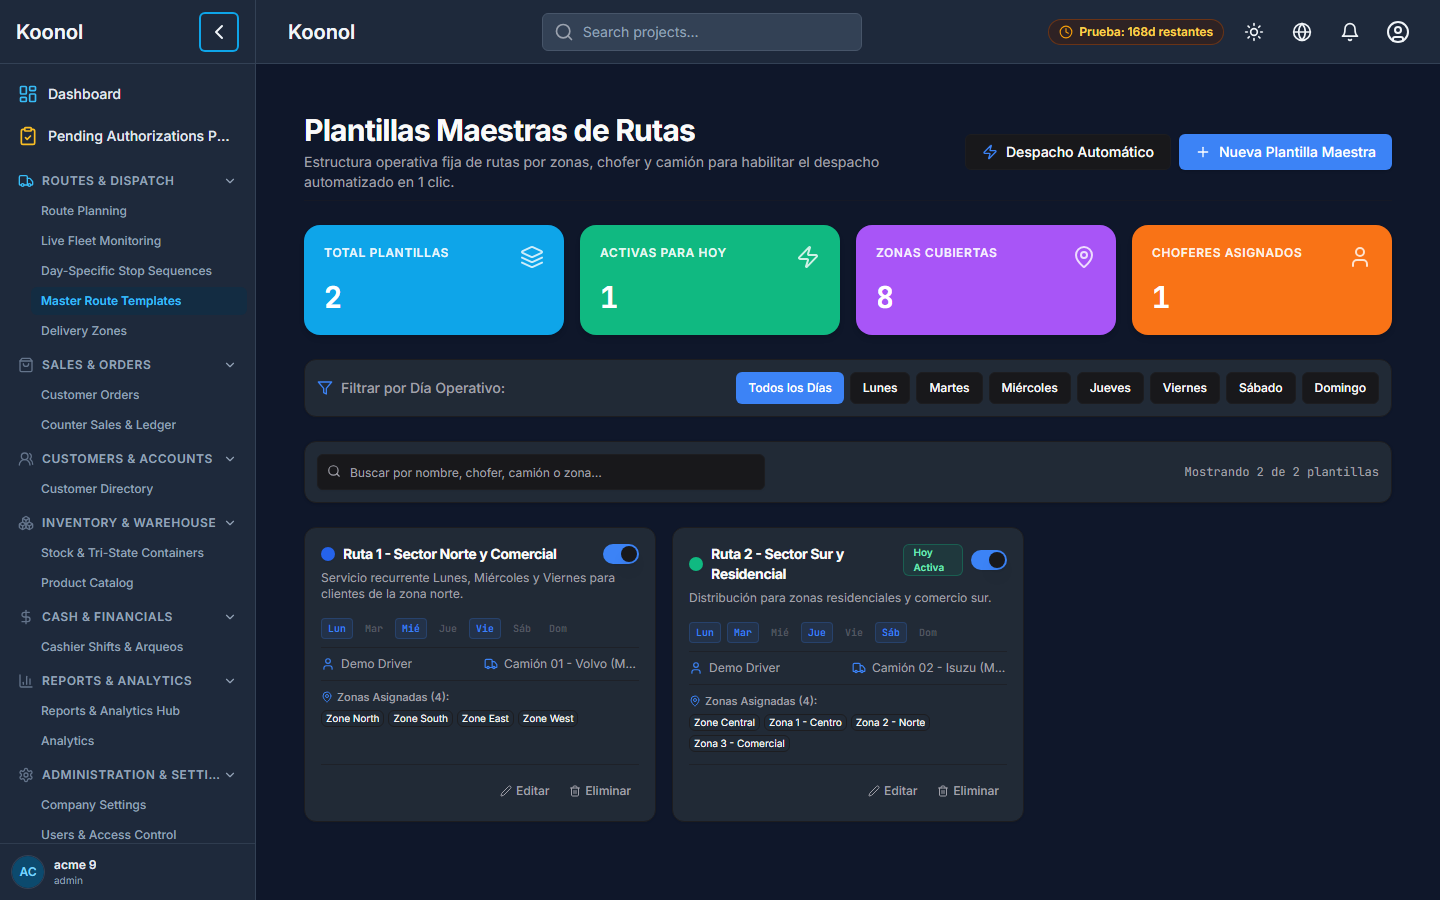Filter templates by Lunes

[880, 388]
